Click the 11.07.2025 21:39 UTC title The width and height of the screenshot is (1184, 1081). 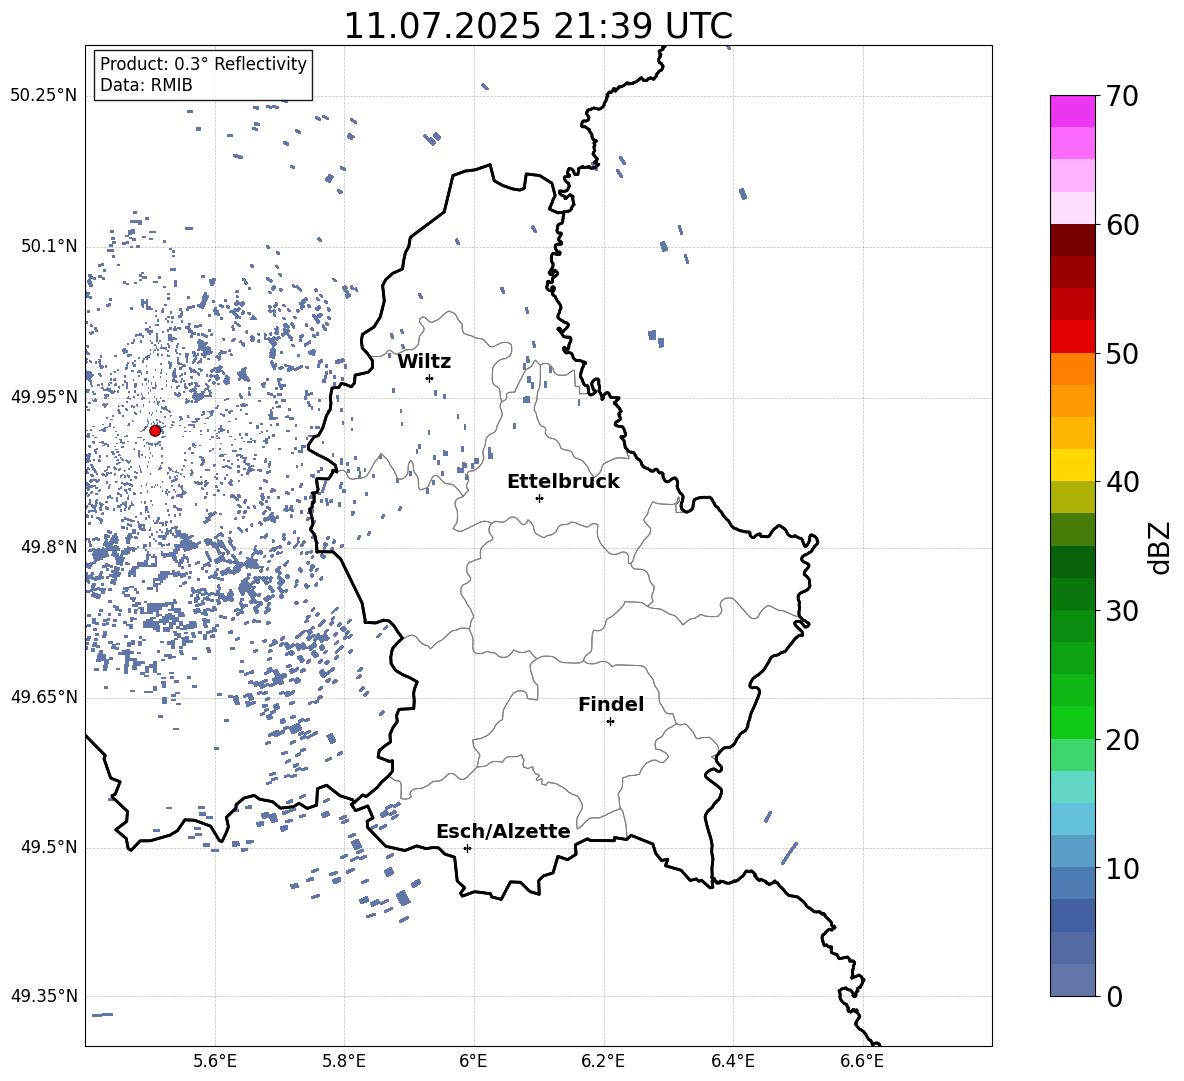pos(538,26)
